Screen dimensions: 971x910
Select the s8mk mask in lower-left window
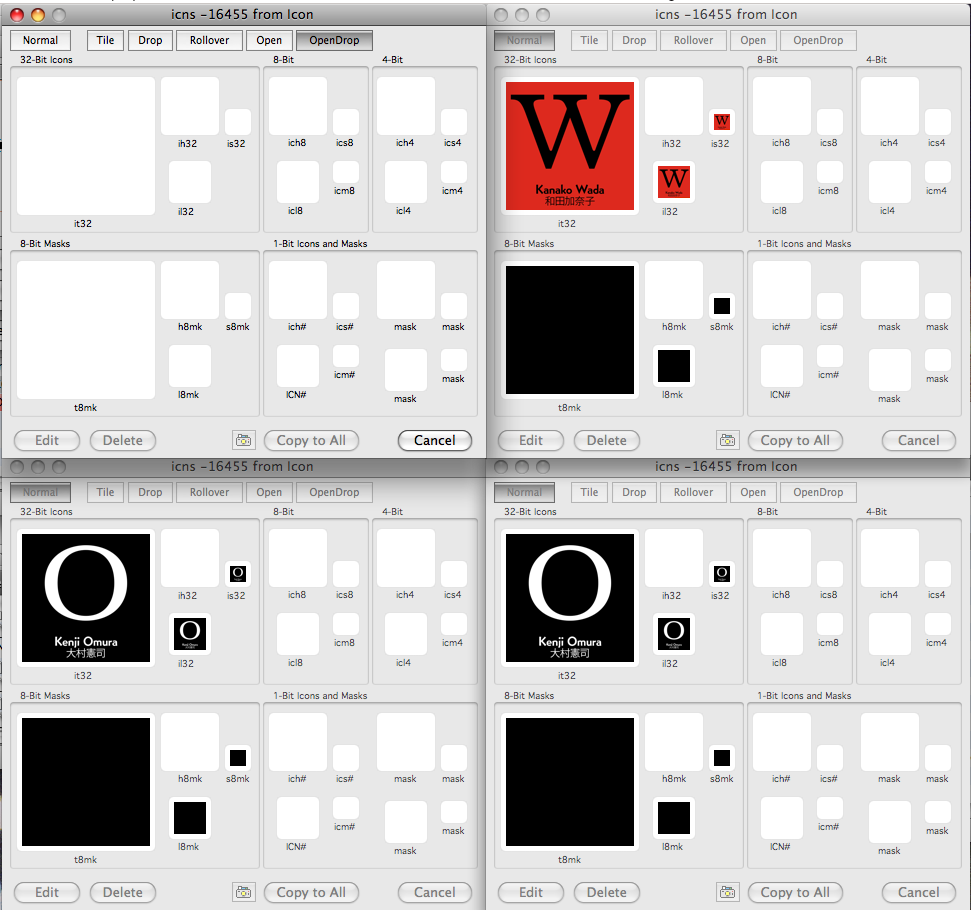238,758
